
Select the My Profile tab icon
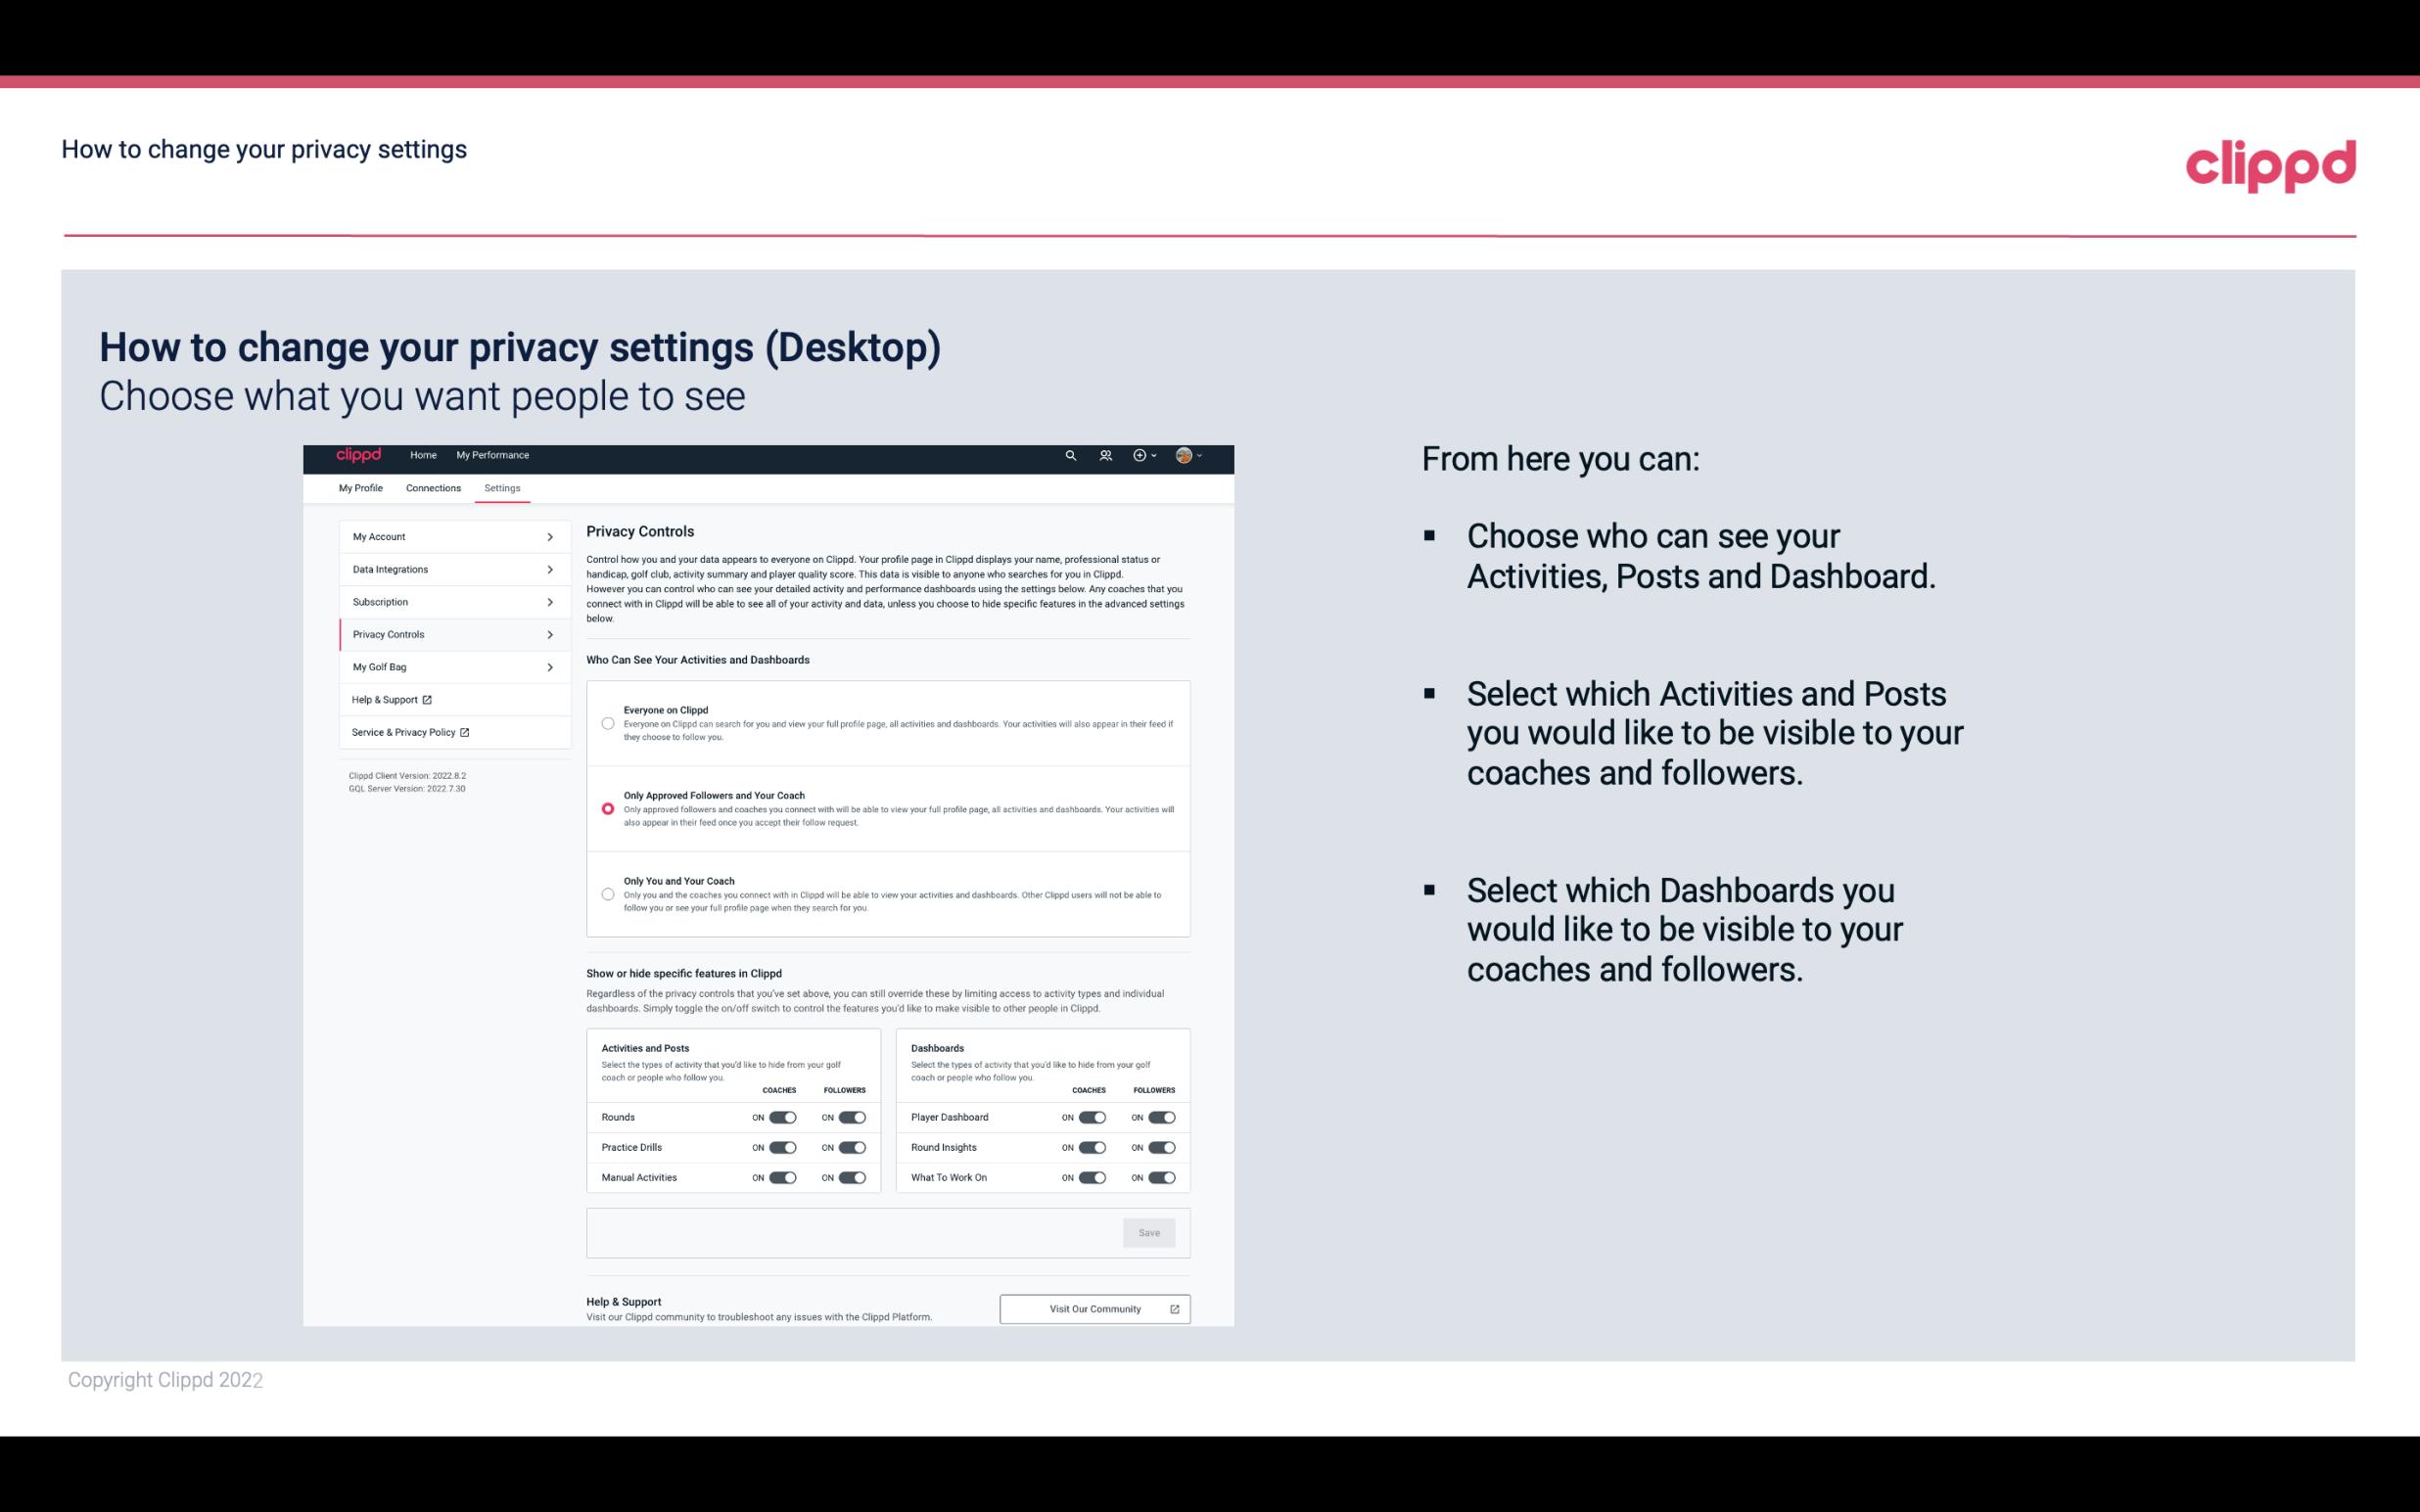click(360, 487)
